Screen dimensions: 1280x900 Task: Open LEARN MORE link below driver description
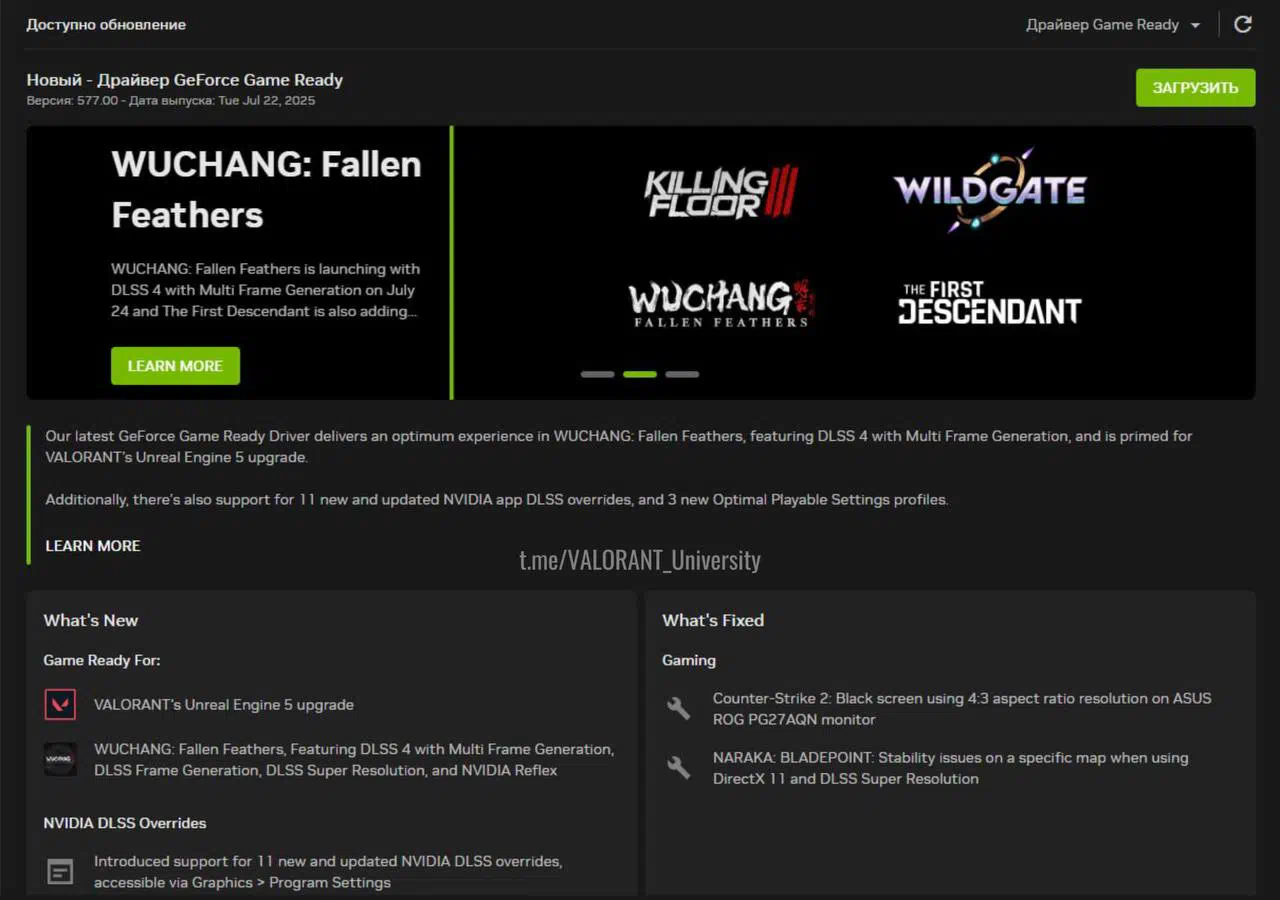pos(93,546)
